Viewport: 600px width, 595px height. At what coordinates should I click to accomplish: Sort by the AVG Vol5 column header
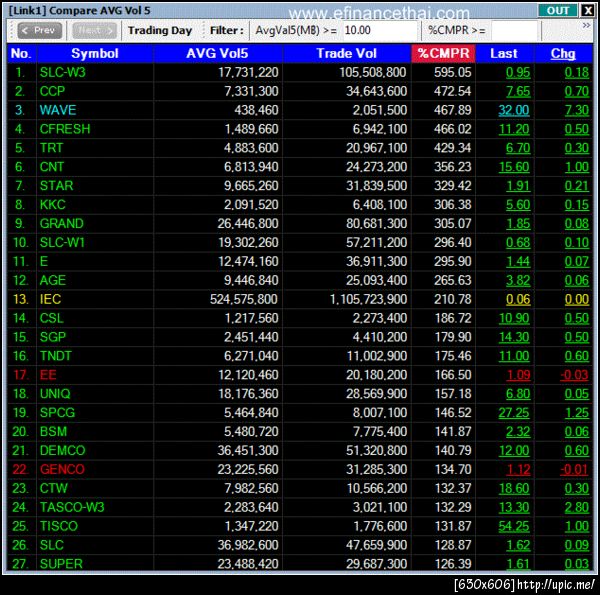pyautogui.click(x=217, y=53)
